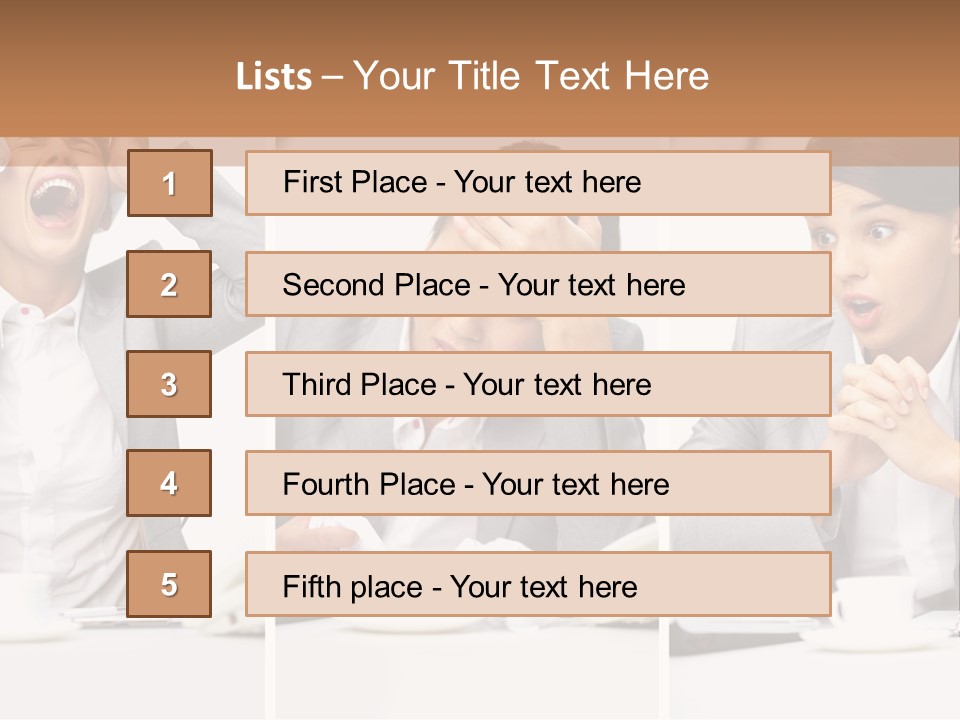Click the 'Third Place - Your text here' box
This screenshot has width=960, height=720.
[x=538, y=384]
